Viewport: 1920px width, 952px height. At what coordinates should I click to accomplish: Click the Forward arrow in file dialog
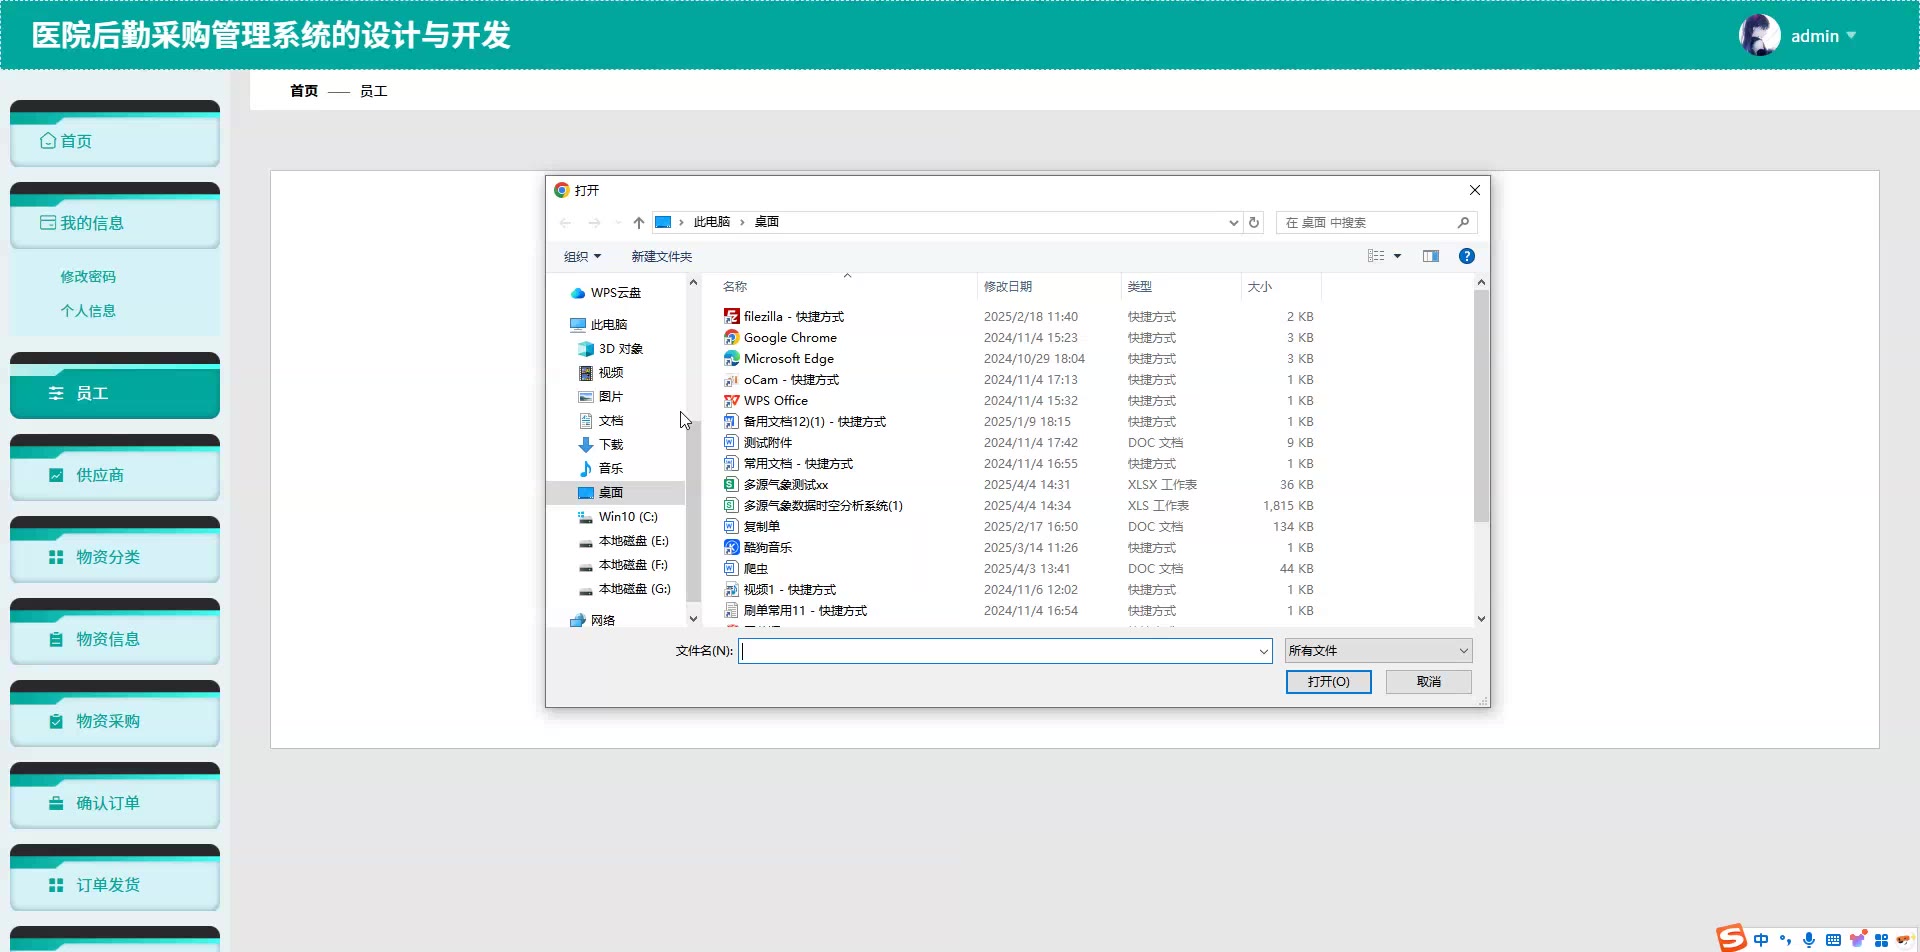[595, 223]
